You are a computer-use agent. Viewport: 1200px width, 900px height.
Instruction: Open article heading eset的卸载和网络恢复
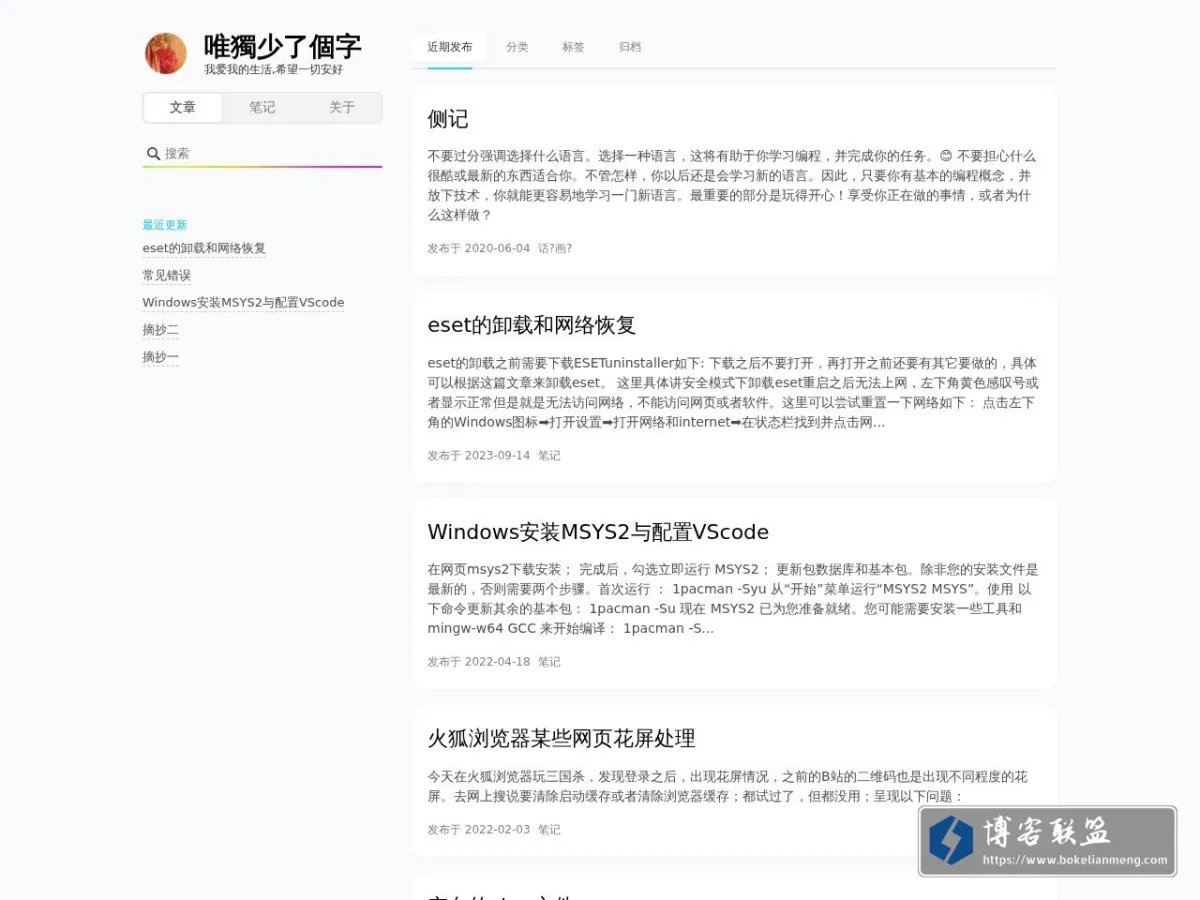(532, 325)
